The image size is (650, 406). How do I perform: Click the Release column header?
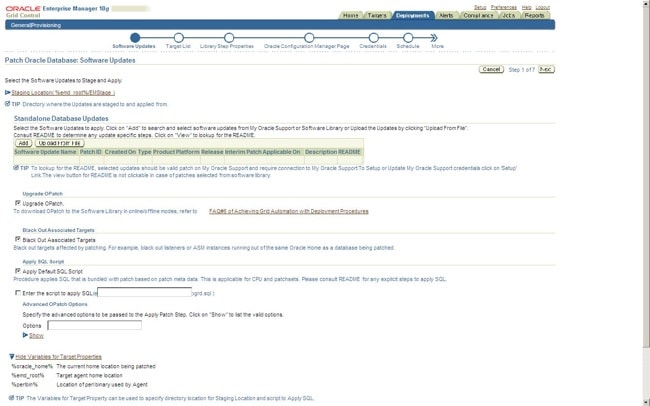coord(212,152)
